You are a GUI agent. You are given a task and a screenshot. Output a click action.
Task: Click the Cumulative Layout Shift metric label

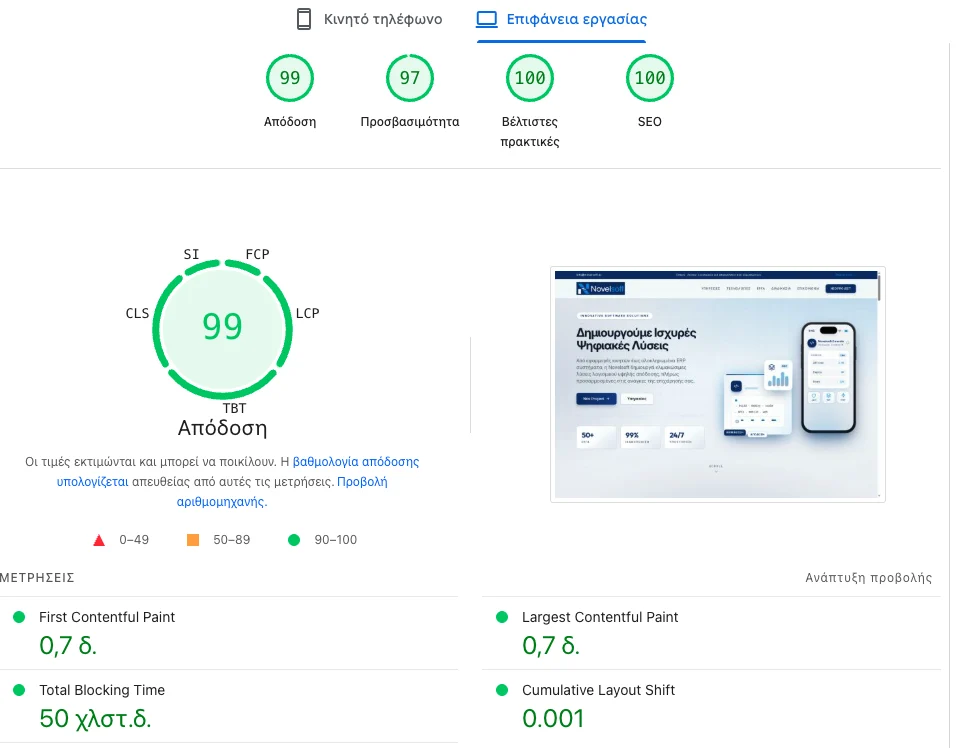(x=598, y=690)
